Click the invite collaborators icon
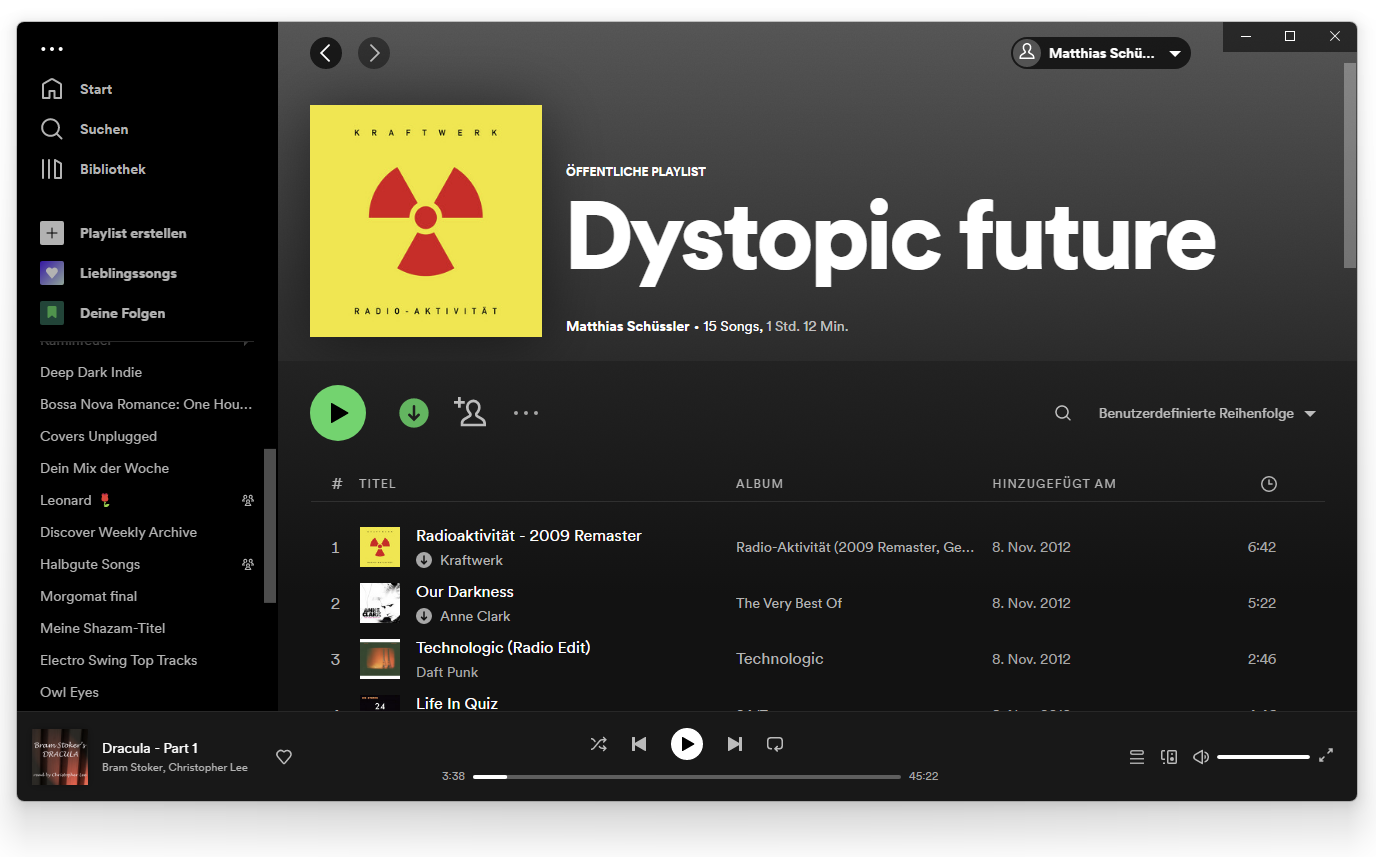This screenshot has width=1376, height=857. (x=470, y=412)
